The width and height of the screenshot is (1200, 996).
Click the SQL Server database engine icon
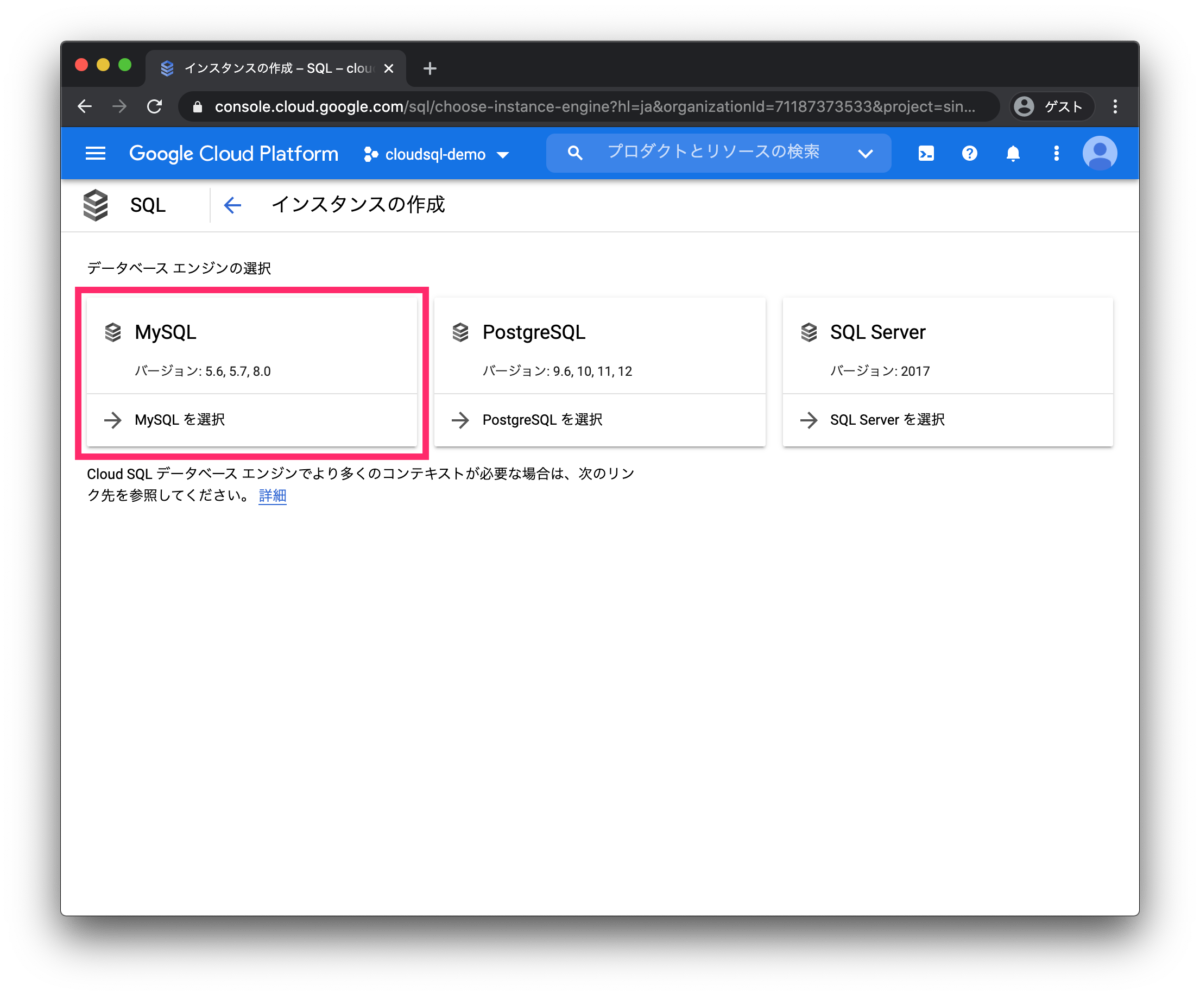tap(808, 331)
